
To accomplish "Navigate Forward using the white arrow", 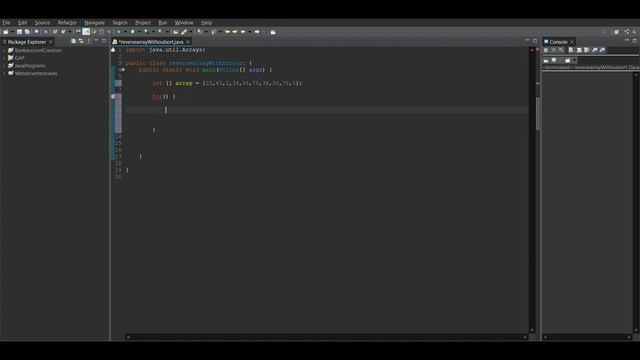I will click(257, 32).
